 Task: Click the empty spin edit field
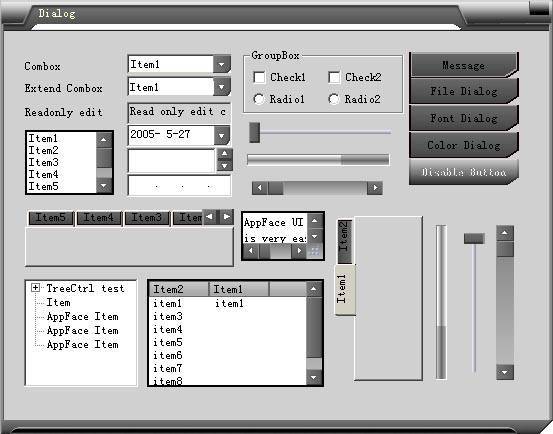pyautogui.click(x=171, y=161)
